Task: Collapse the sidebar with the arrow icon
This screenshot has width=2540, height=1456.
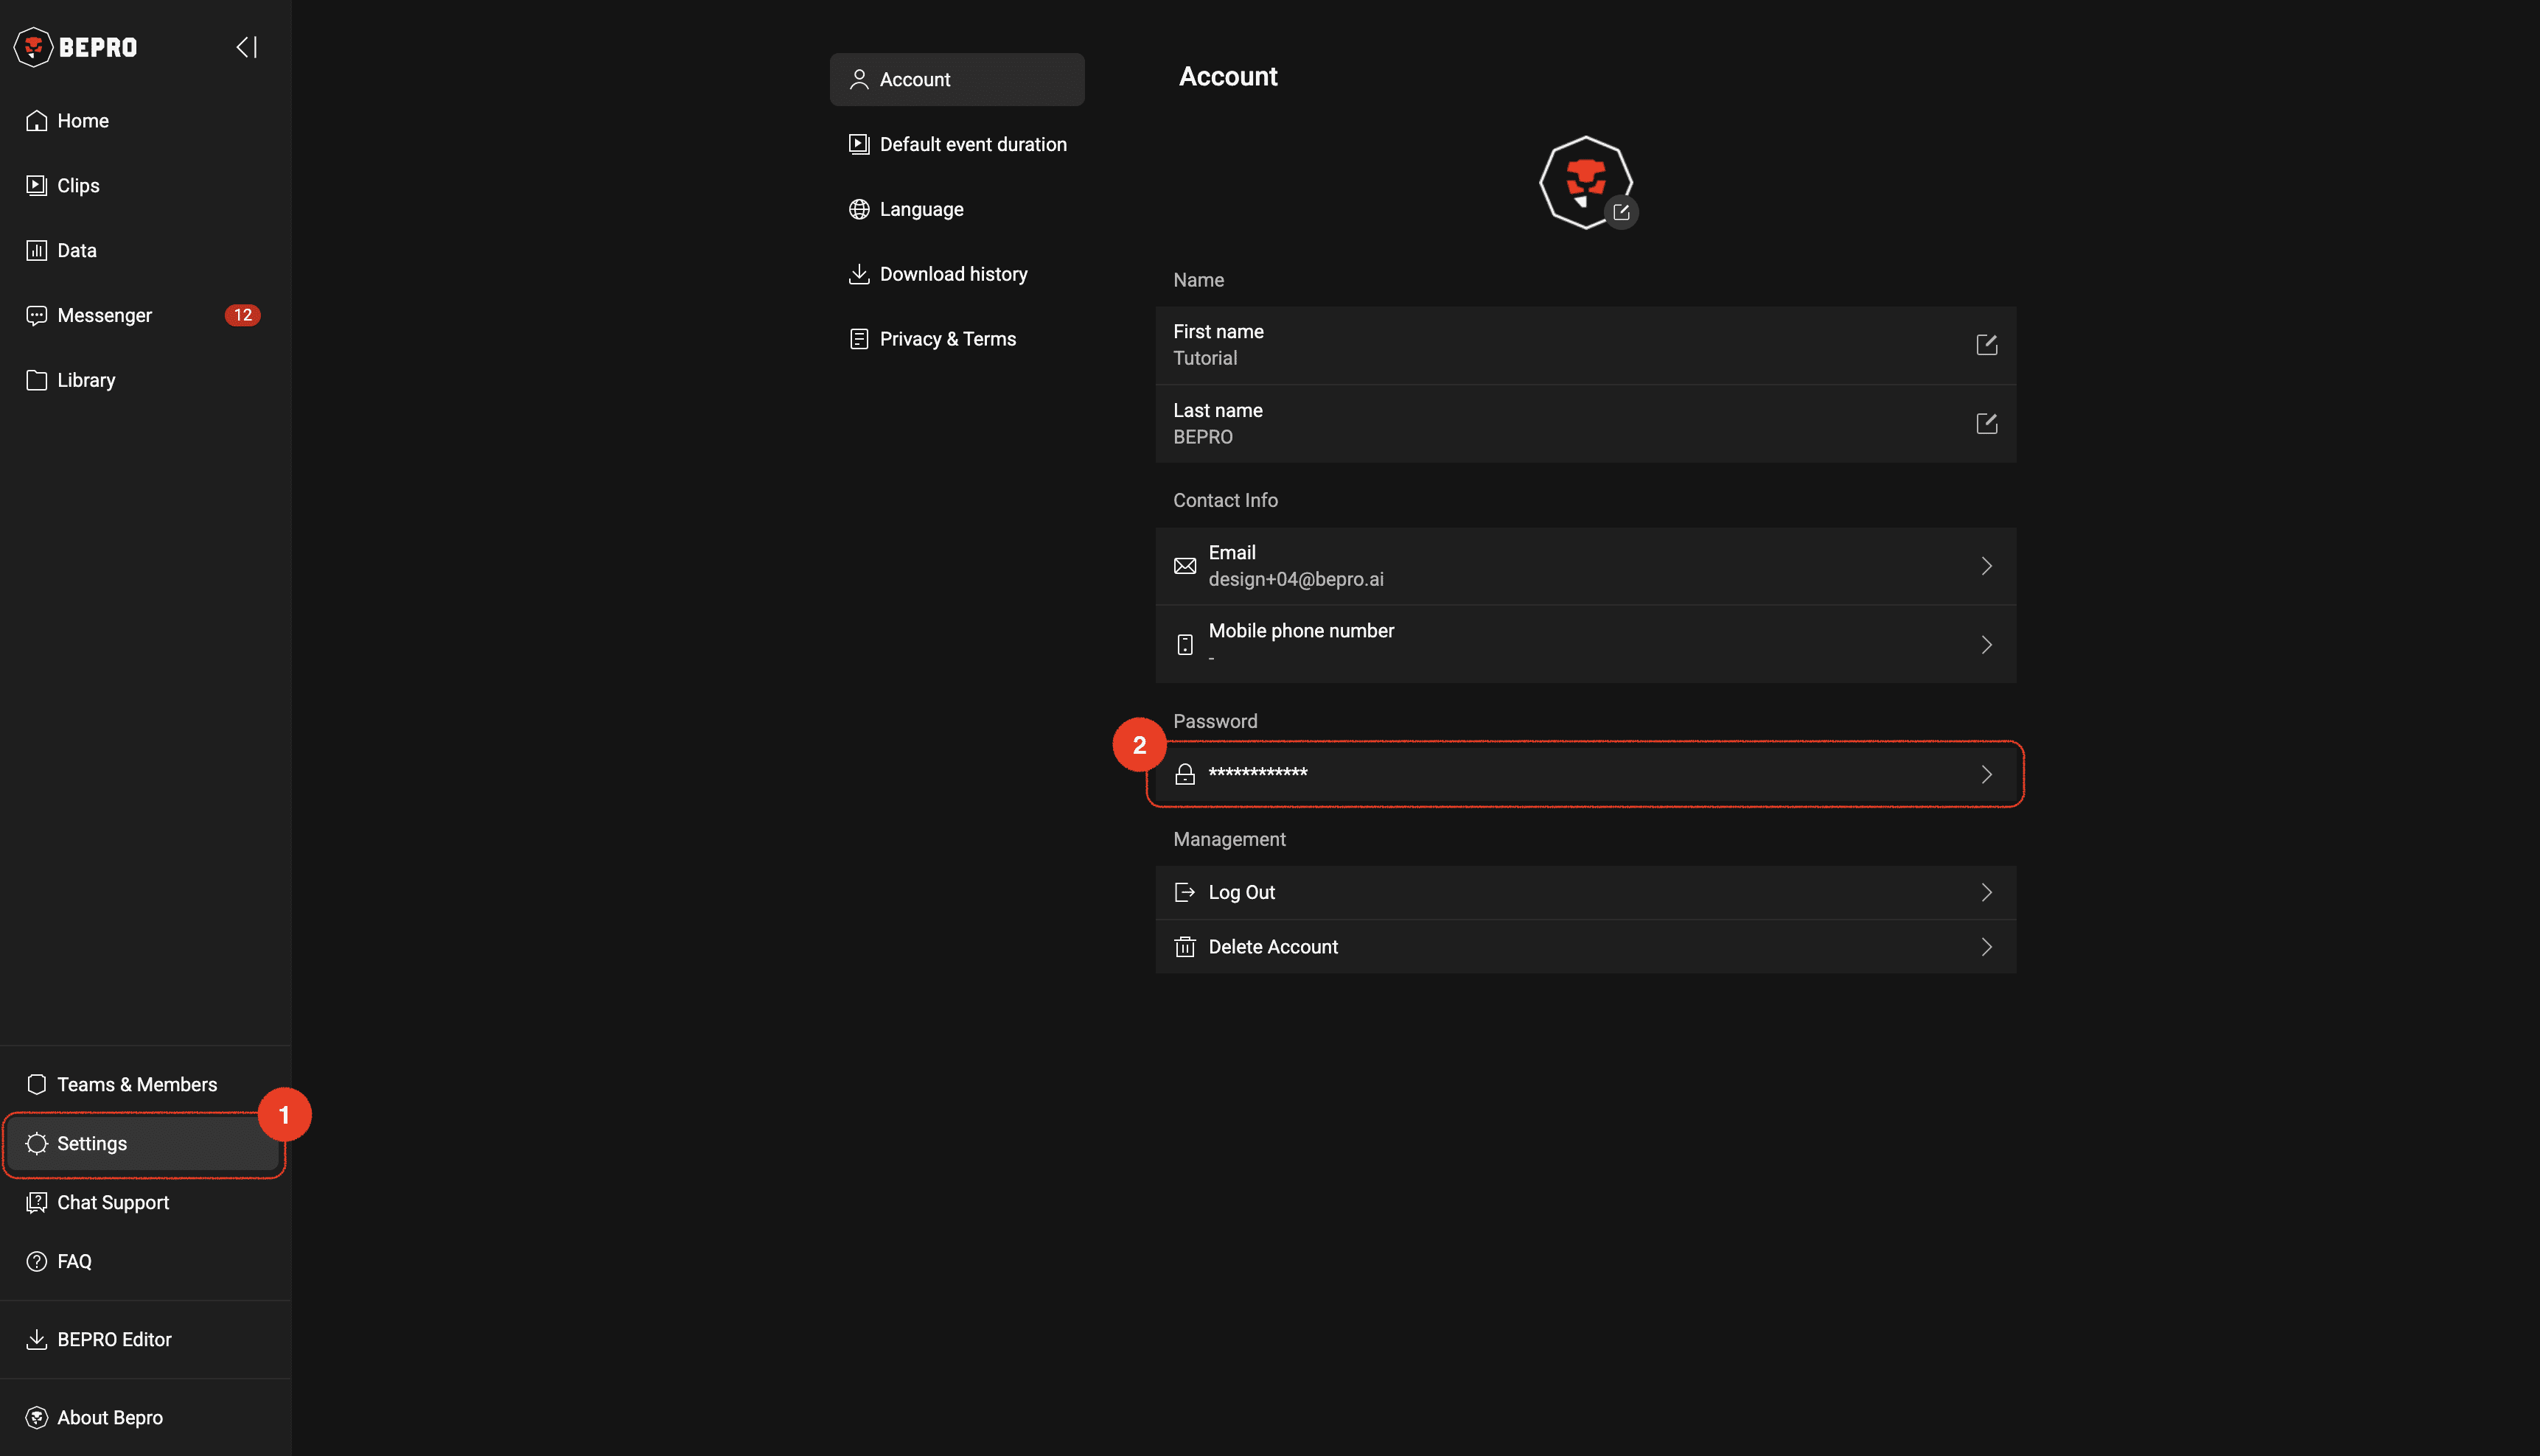Action: click(x=246, y=47)
